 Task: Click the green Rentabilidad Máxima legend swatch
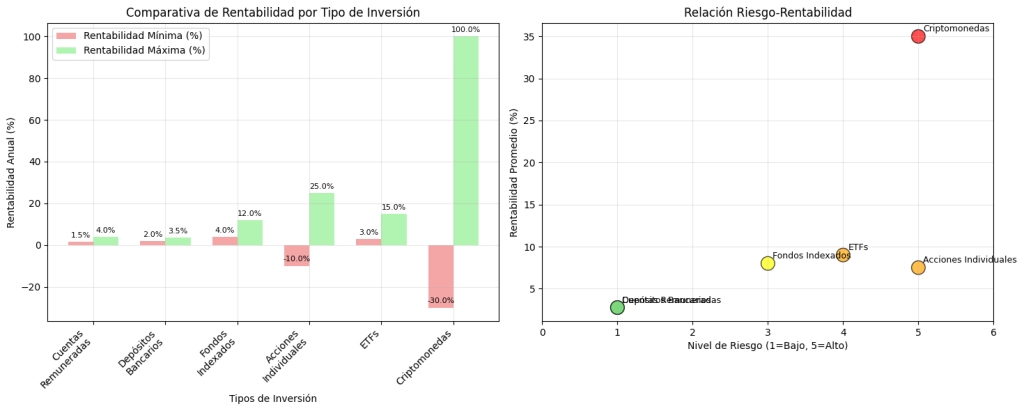click(67, 50)
